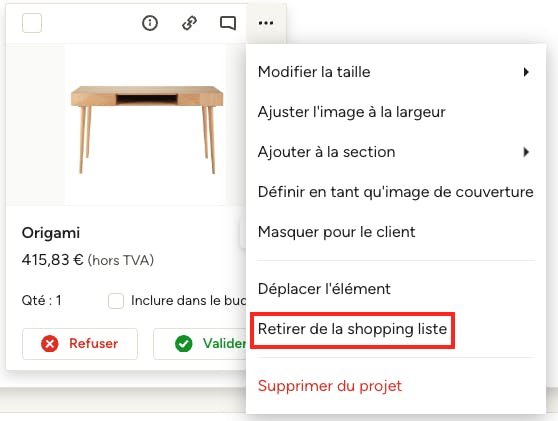Tick the card selection checkbox

(x=32, y=23)
